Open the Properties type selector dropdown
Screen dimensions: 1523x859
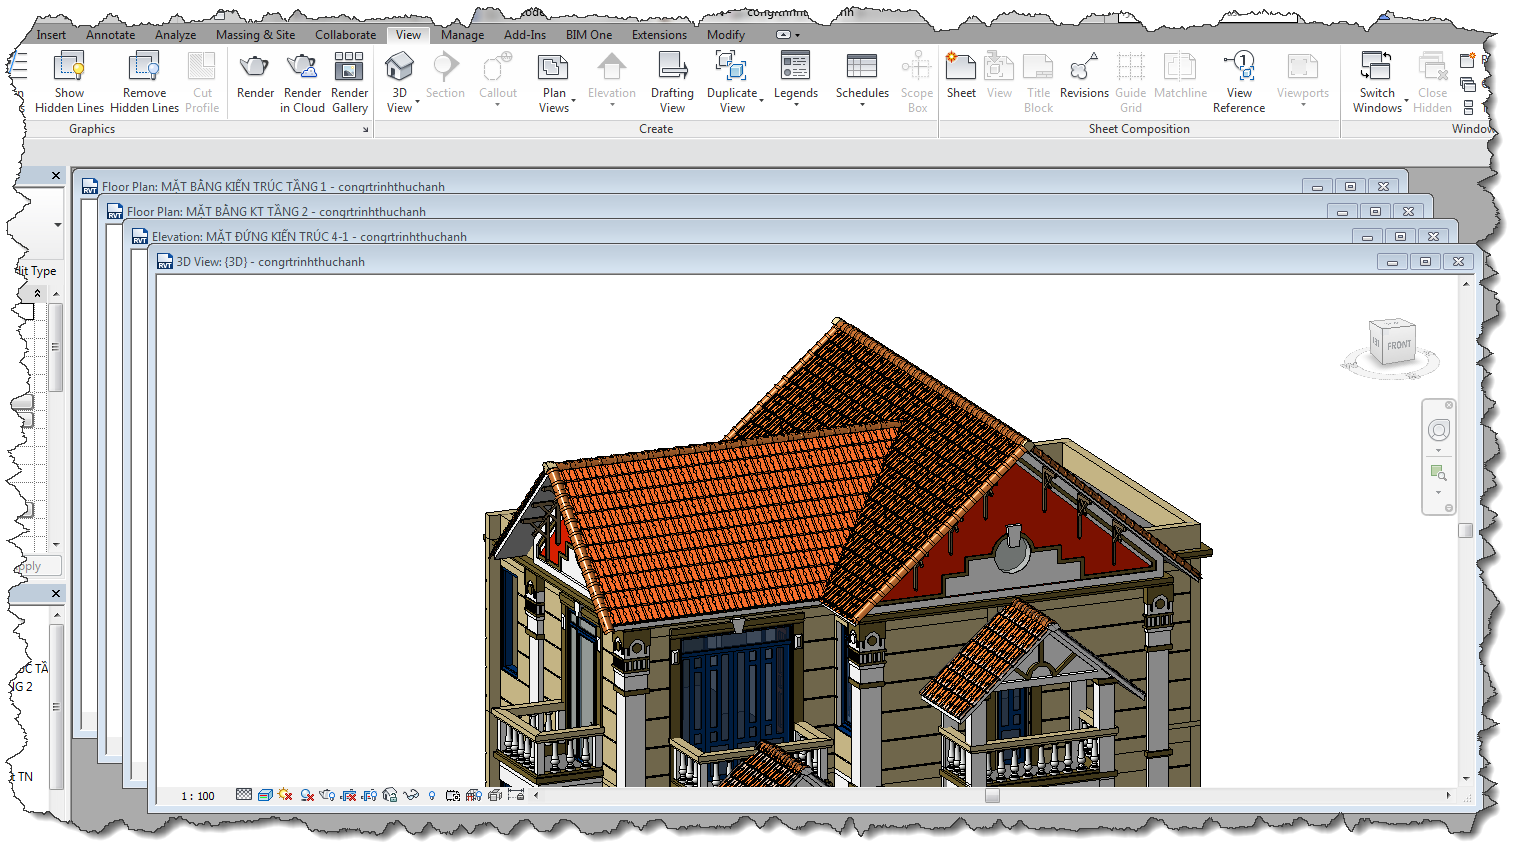click(57, 225)
